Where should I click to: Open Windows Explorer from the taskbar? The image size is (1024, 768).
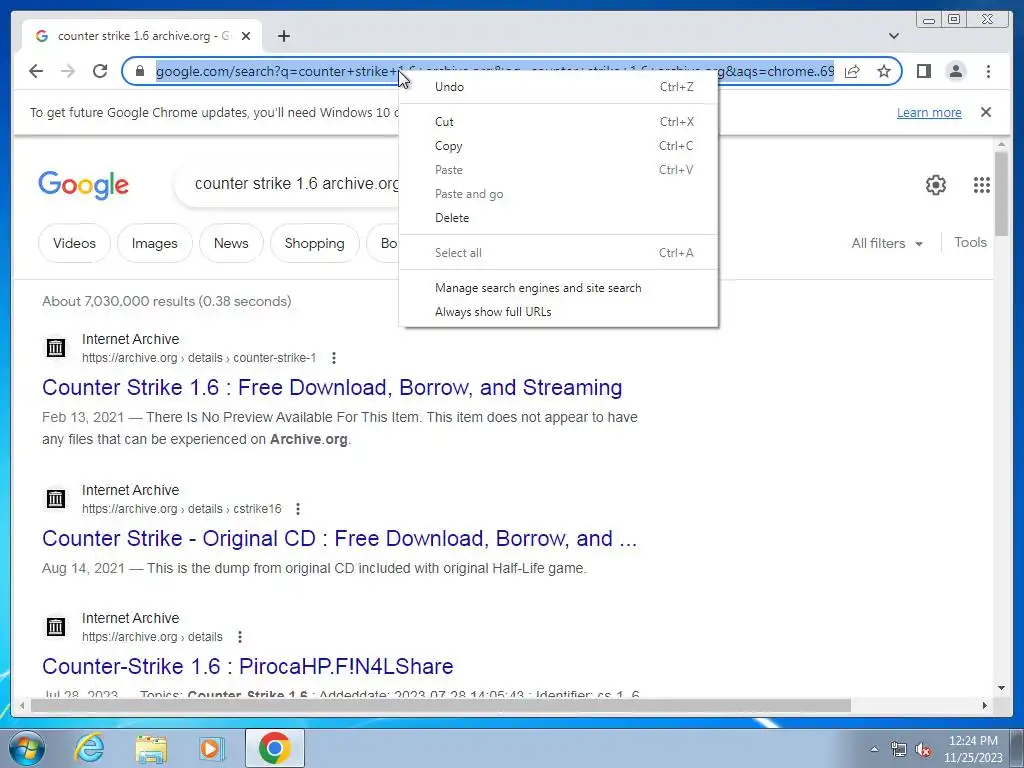151,748
